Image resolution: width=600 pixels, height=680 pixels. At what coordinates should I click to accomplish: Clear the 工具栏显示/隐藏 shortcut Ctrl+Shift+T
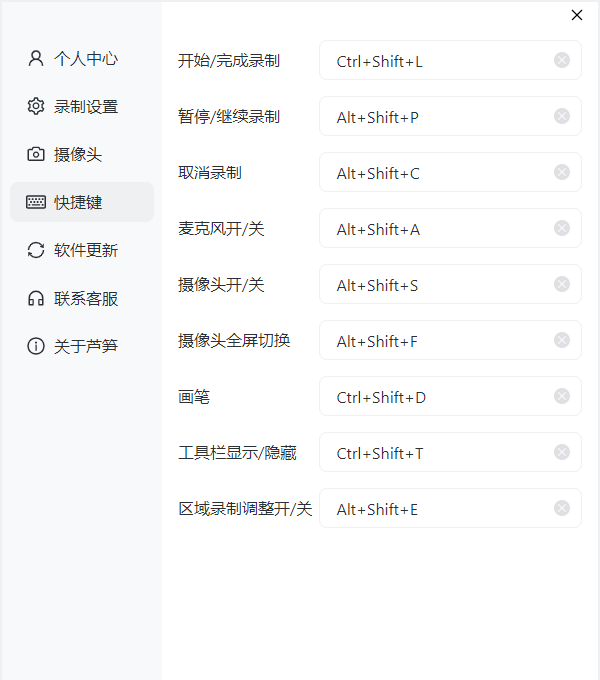[562, 452]
